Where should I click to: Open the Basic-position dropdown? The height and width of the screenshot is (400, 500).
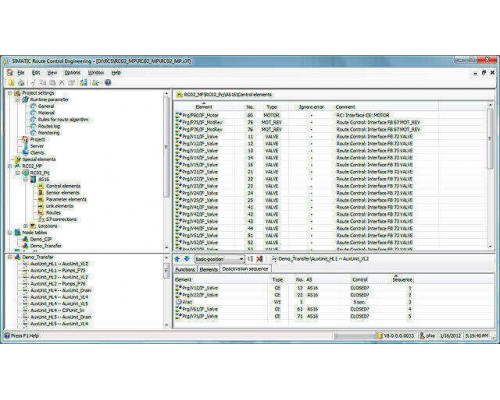click(219, 259)
